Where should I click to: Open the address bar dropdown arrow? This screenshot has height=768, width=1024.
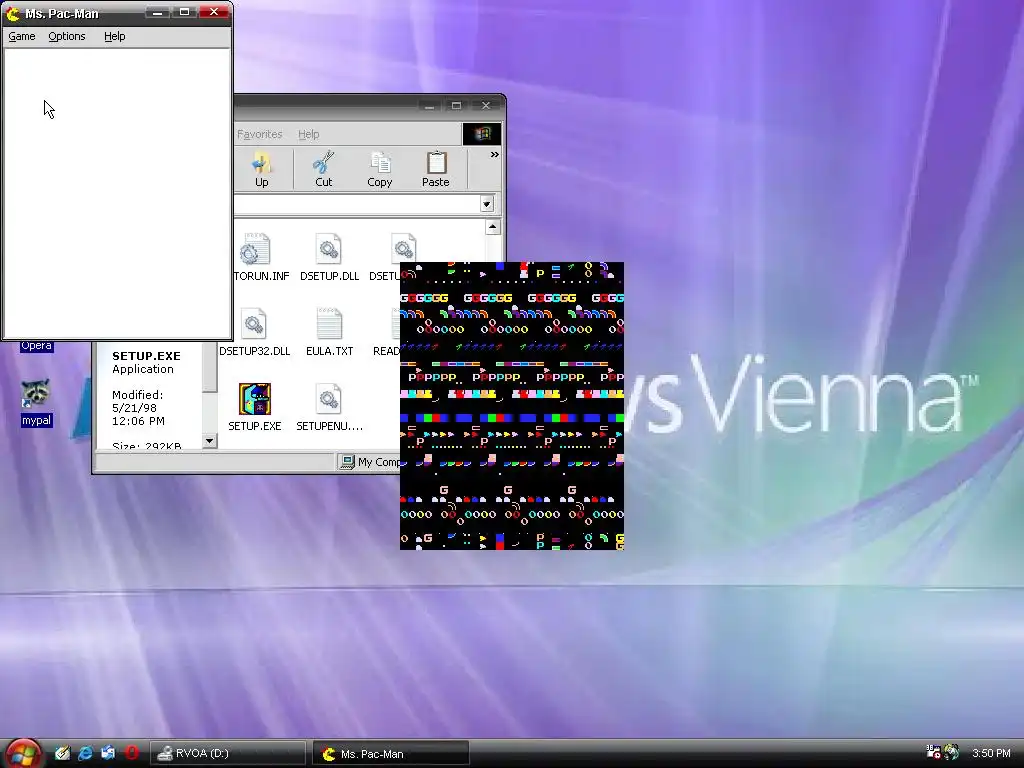(487, 204)
